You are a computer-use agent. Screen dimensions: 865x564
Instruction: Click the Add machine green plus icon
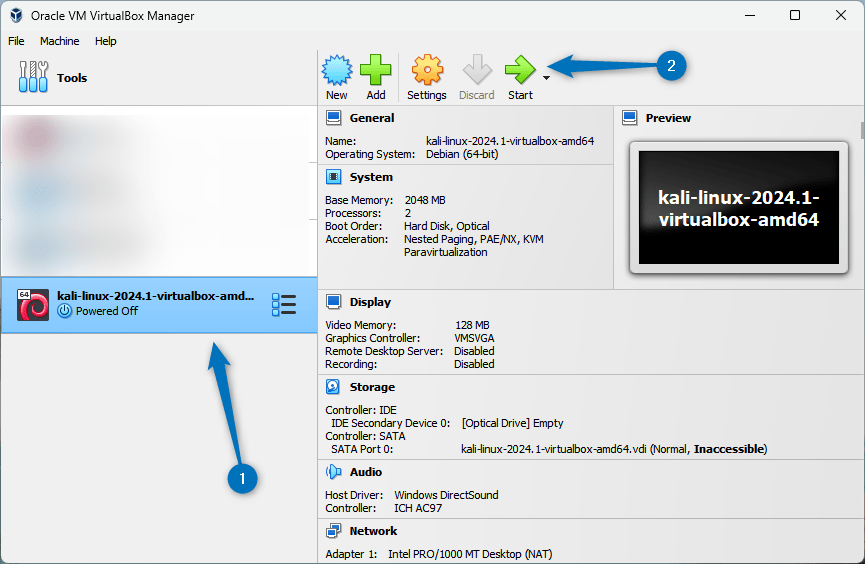coord(376,70)
